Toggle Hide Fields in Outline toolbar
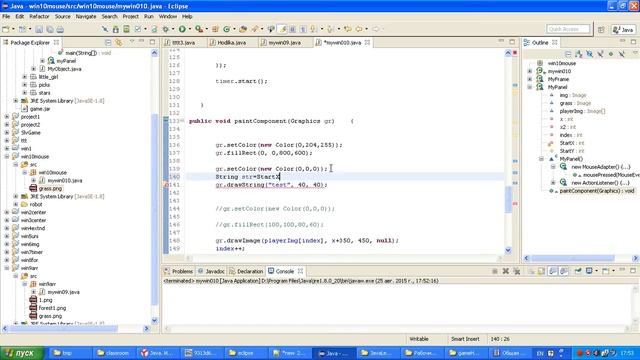This screenshot has width=640, height=360. (x=589, y=54)
